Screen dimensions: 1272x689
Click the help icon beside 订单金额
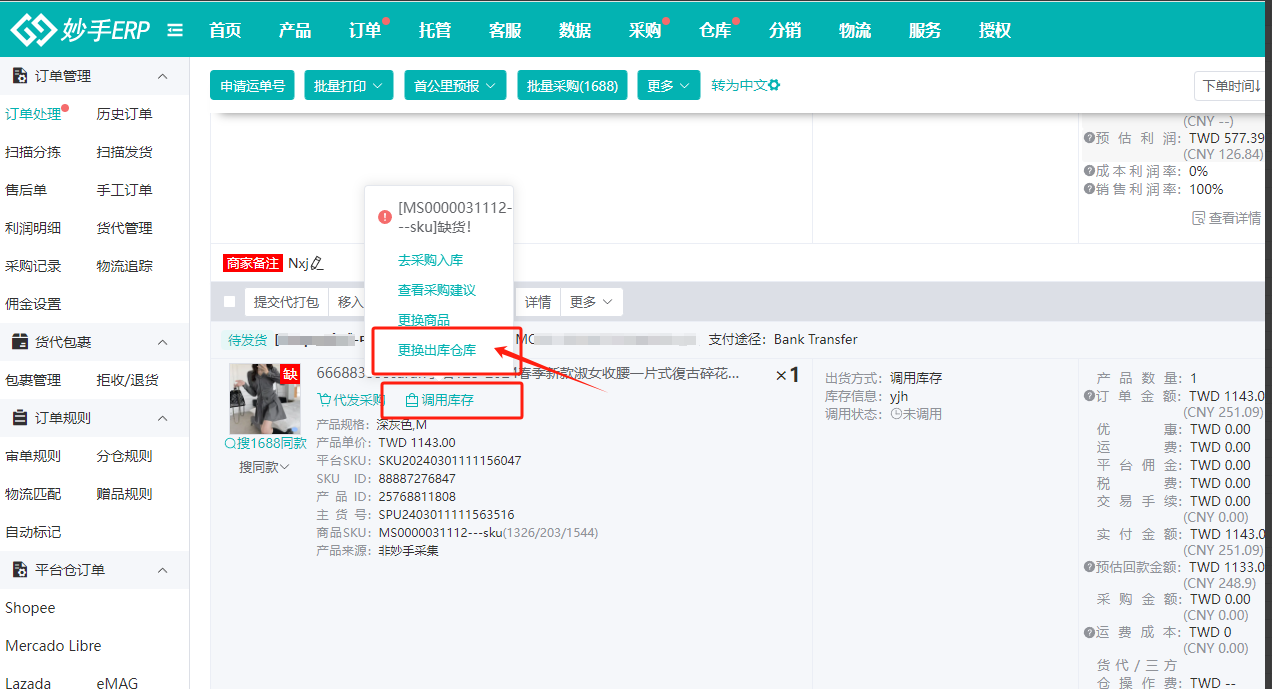(x=1089, y=396)
